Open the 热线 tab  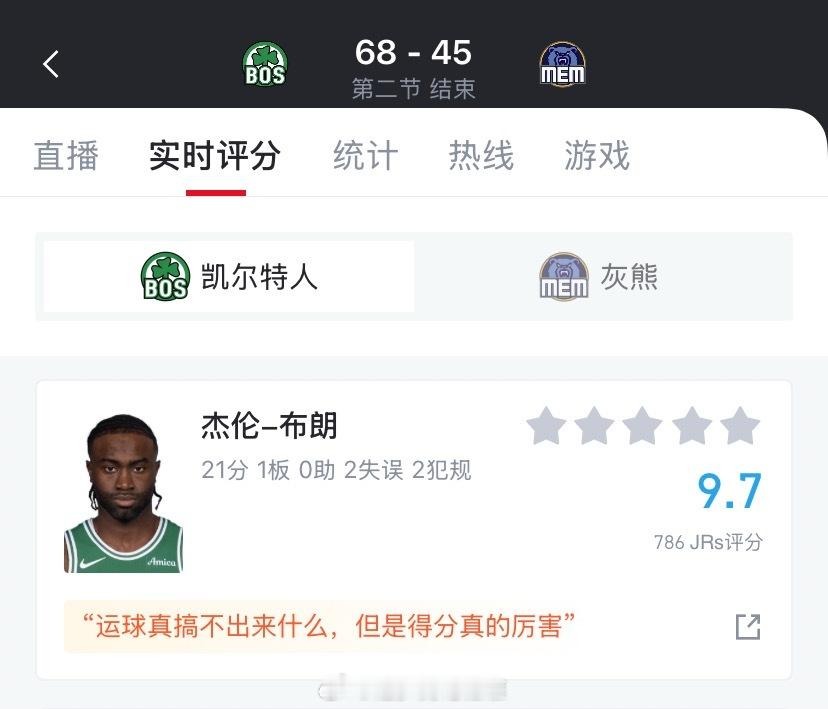pyautogui.click(x=481, y=156)
